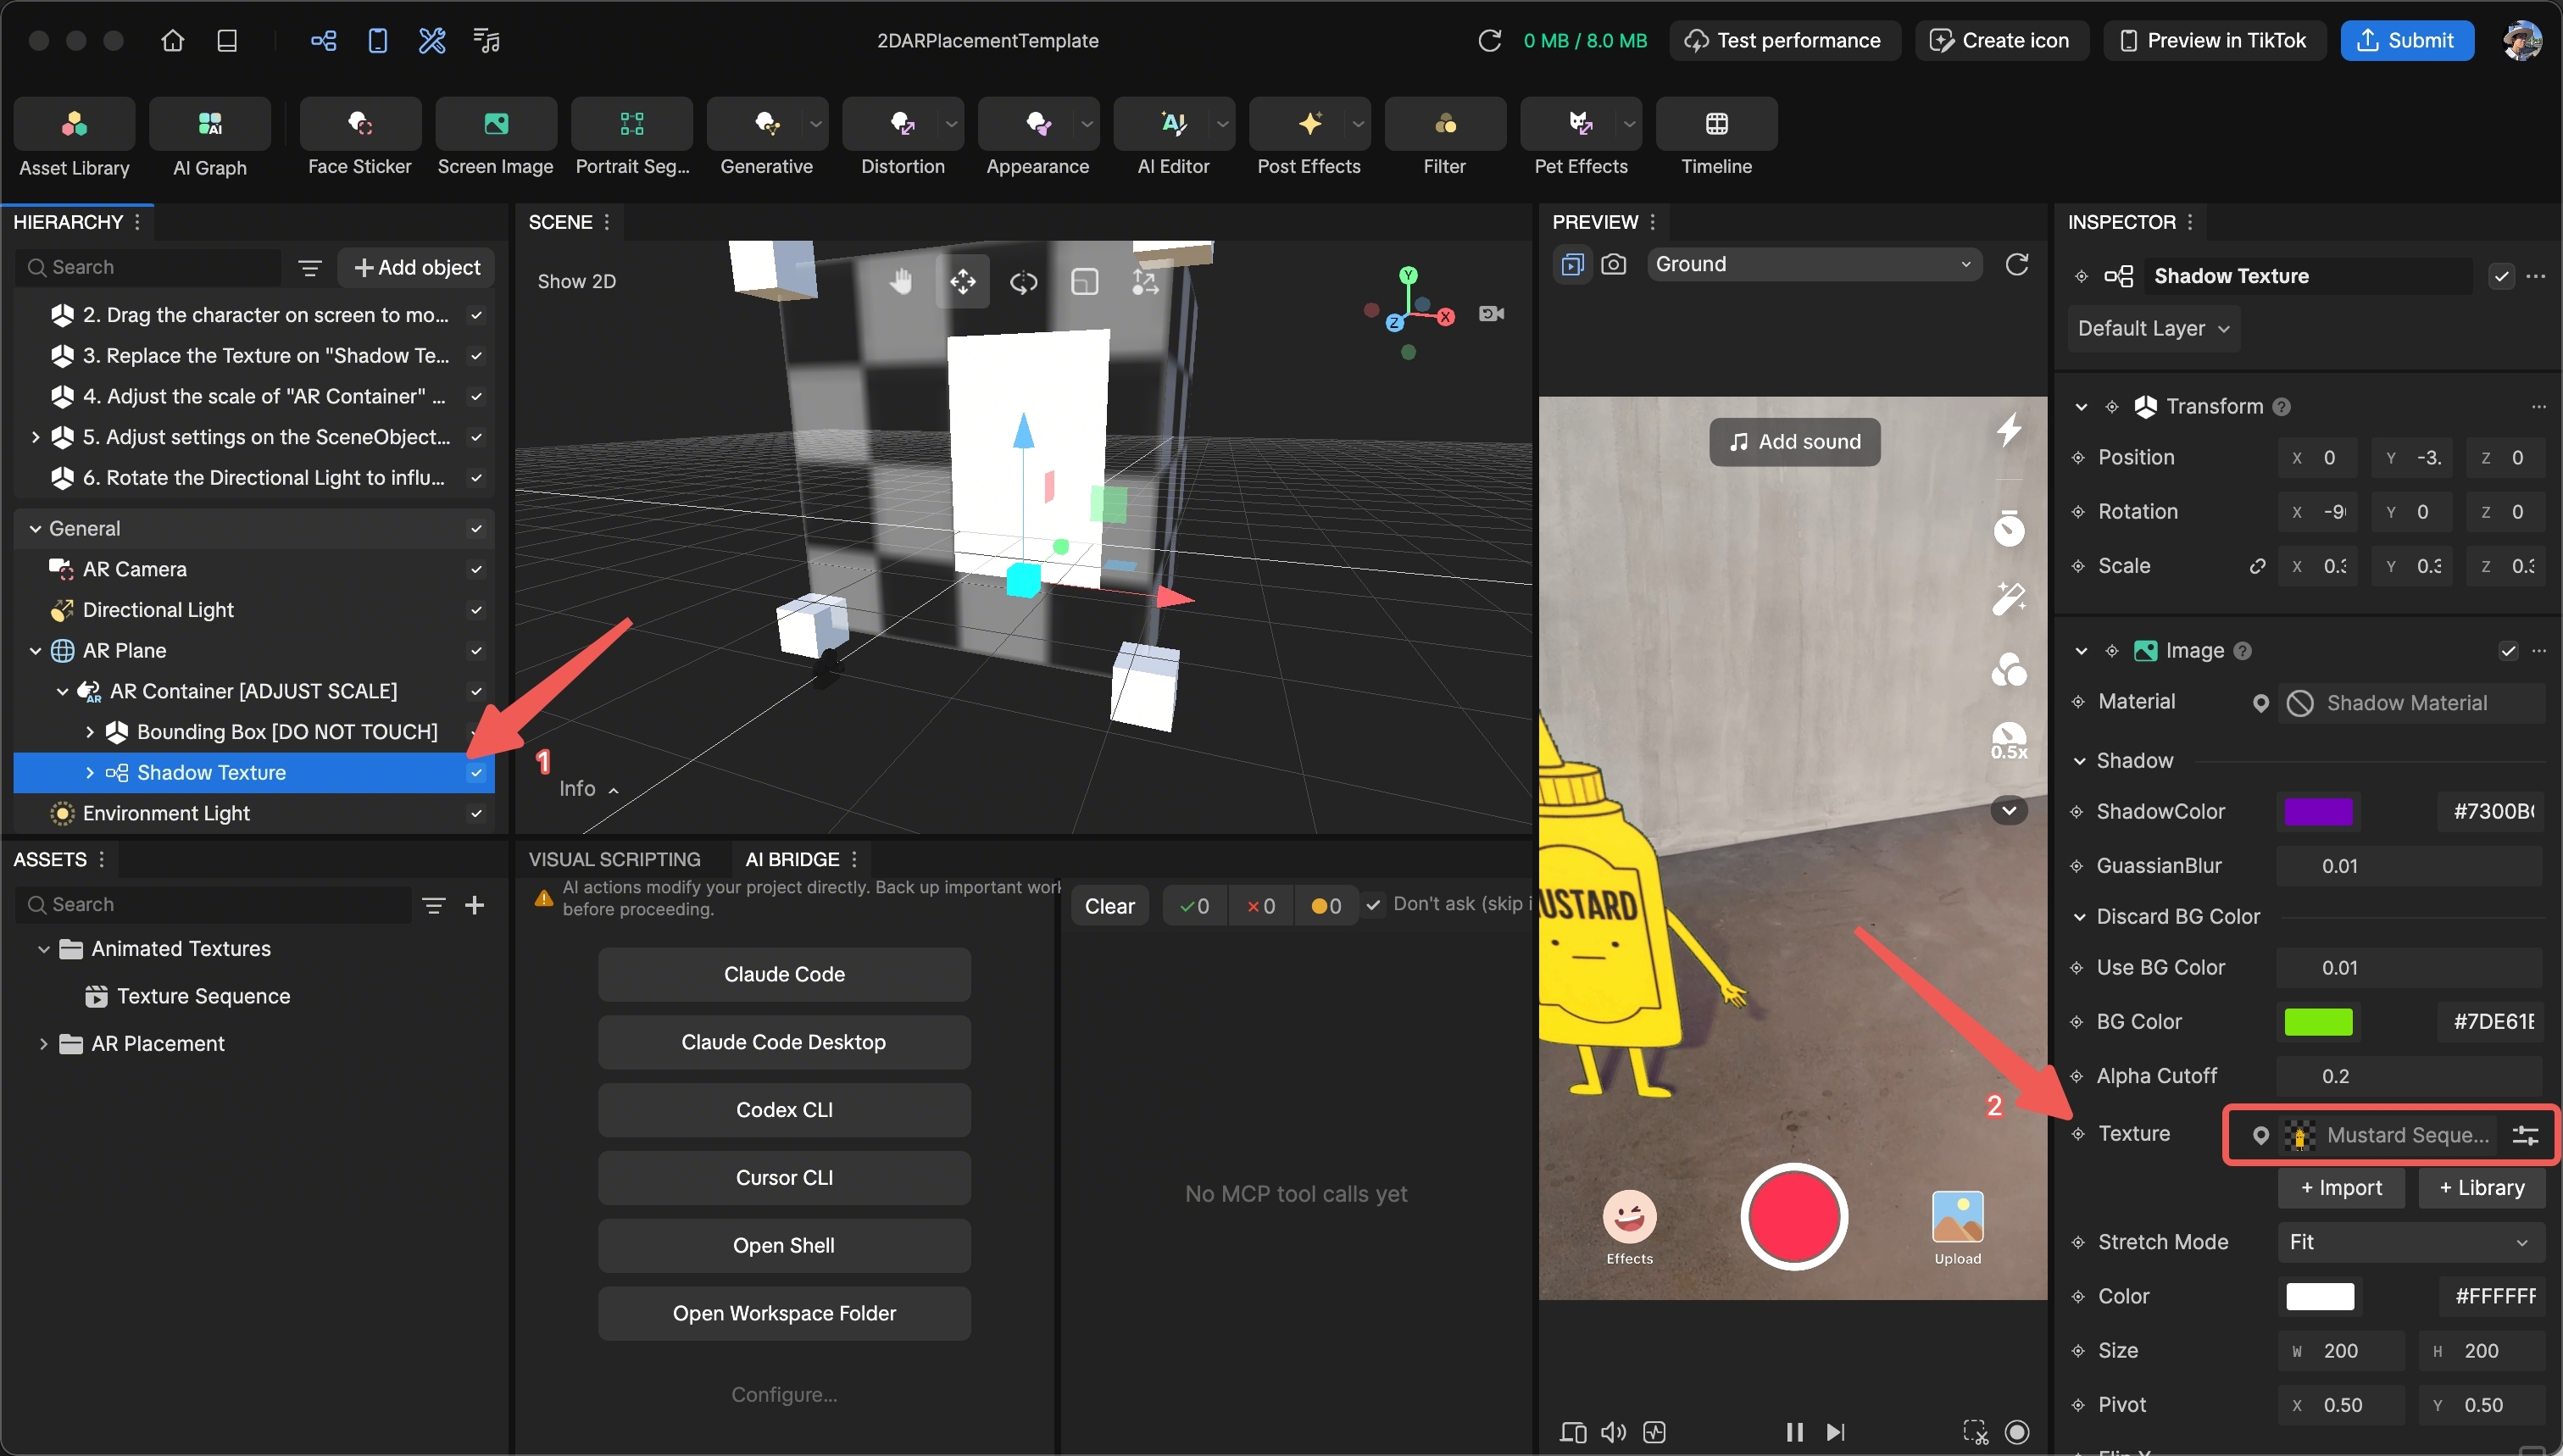Switch to the Visual Scripting tab

[x=614, y=859]
